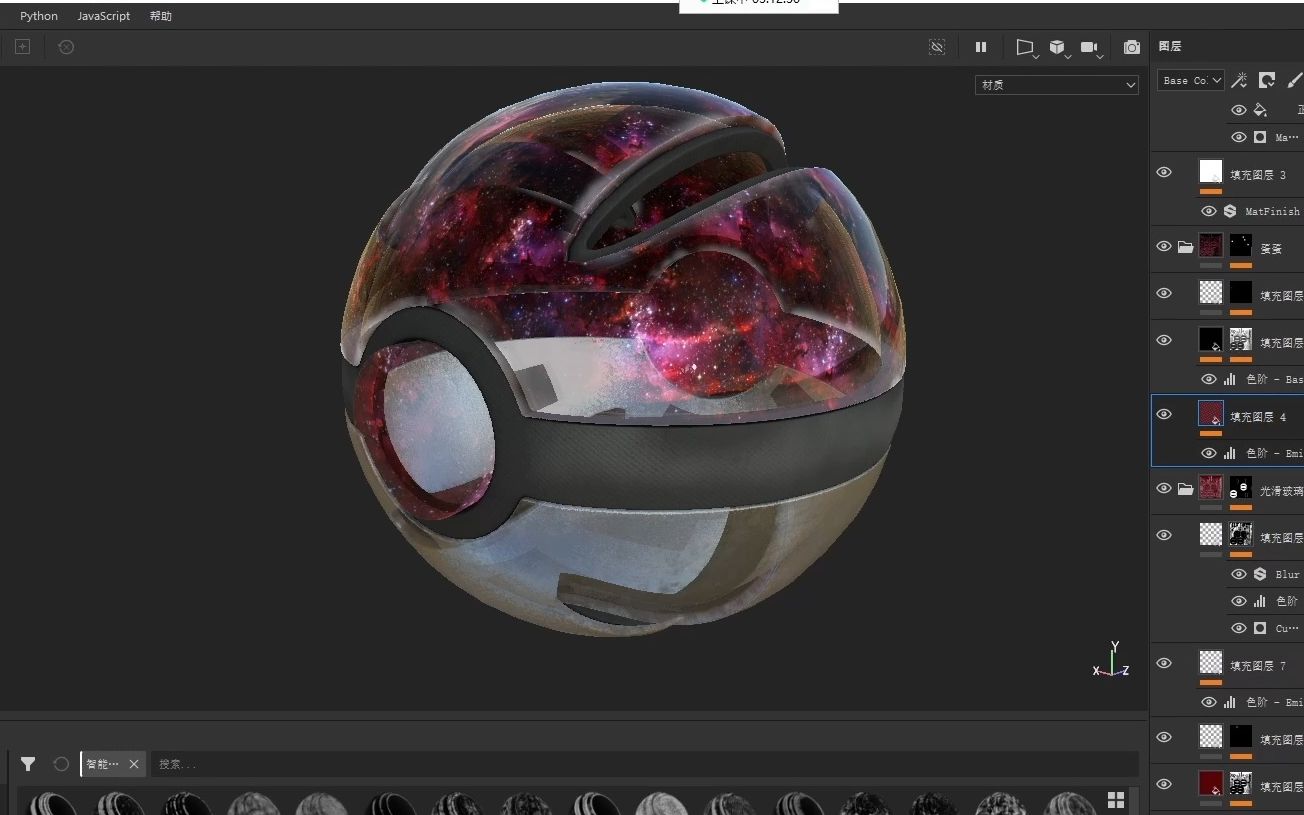Select the red thumbnail of 填充图层 4
Screen dimensions: 1304x815
[1211, 413]
